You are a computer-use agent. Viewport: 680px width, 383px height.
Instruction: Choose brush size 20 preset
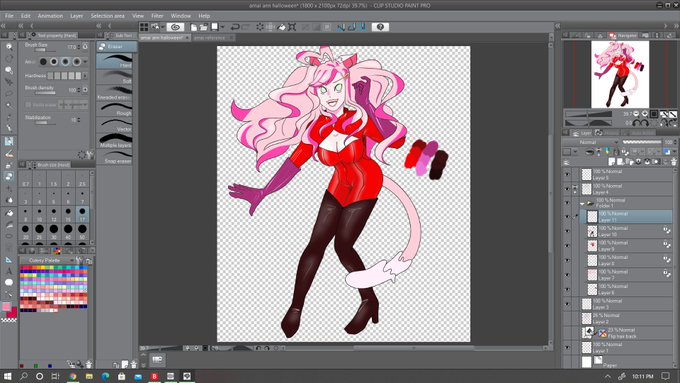pyautogui.click(x=26, y=231)
